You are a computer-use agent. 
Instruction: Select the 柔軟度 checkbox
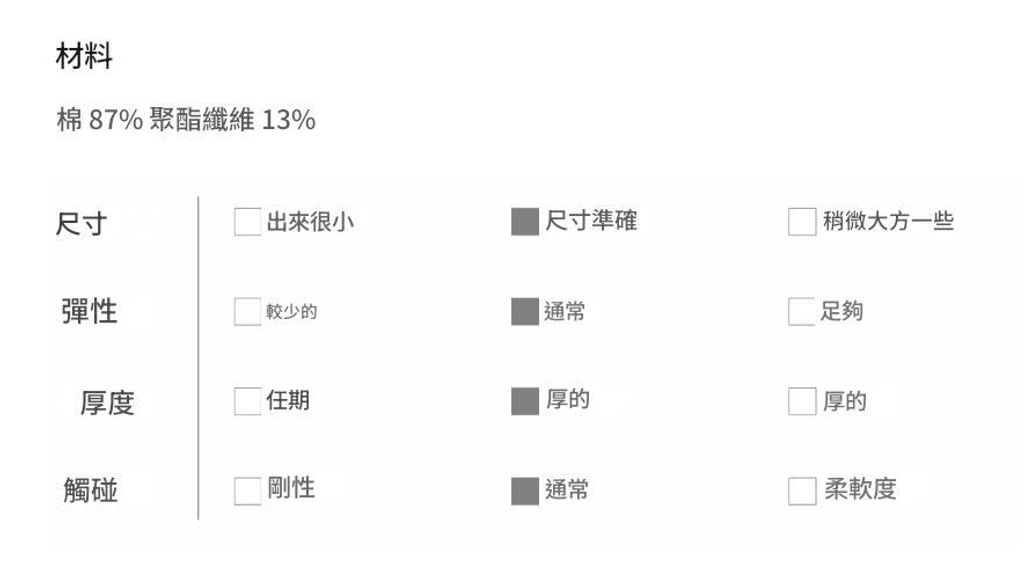(802, 491)
